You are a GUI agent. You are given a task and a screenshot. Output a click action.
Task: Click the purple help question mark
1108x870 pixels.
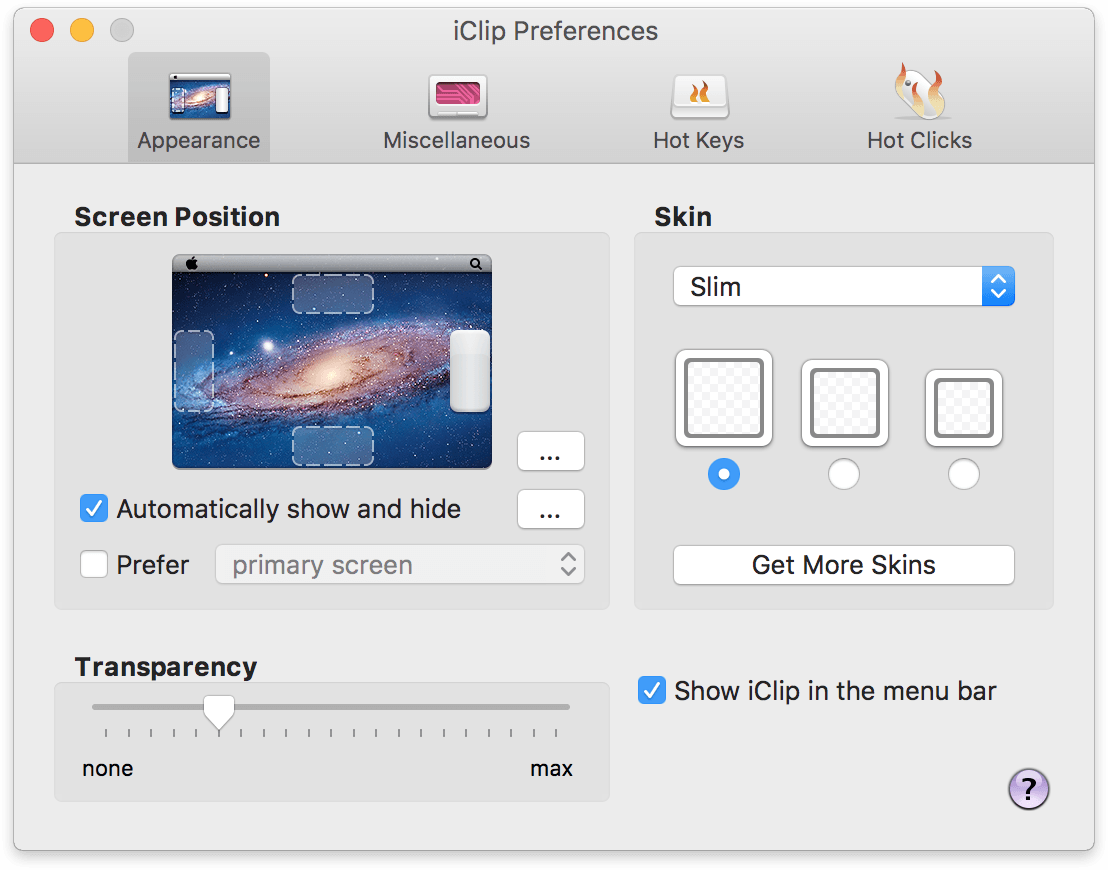[1028, 789]
